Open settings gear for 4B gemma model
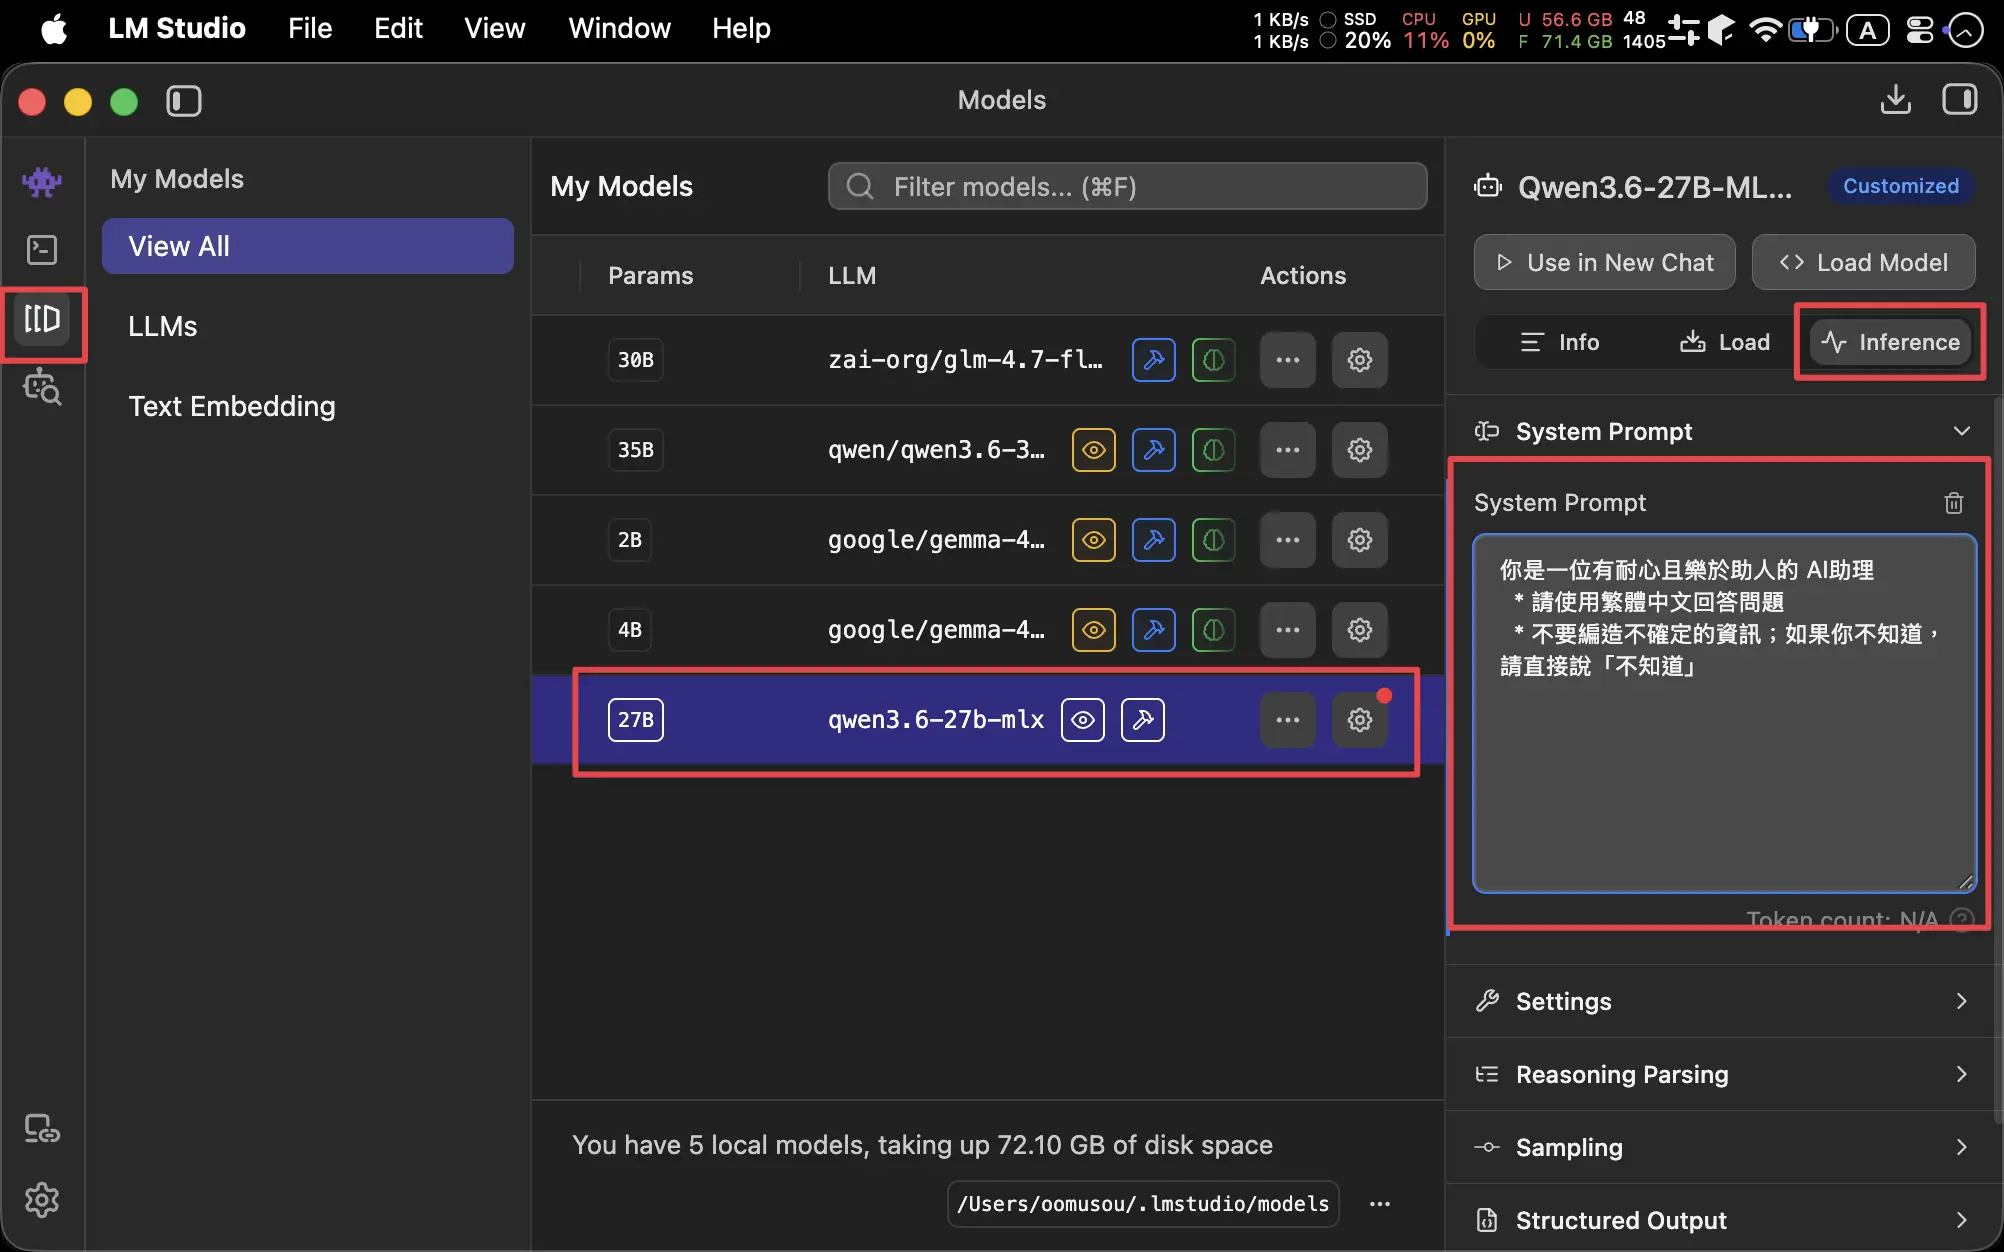Screen dimensions: 2004x1252 click(1360, 630)
